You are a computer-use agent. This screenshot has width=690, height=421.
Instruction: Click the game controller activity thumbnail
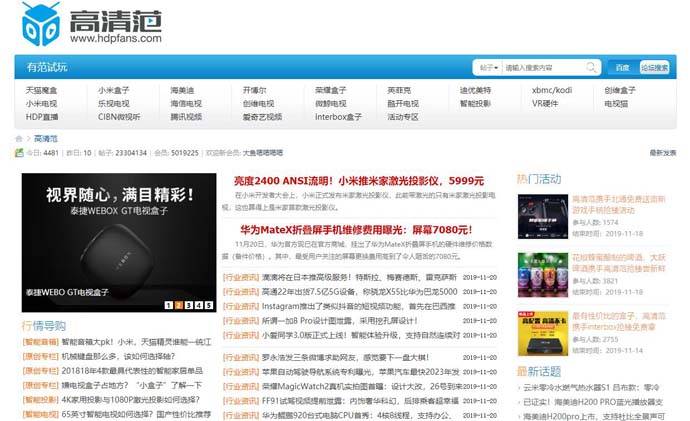tap(543, 216)
